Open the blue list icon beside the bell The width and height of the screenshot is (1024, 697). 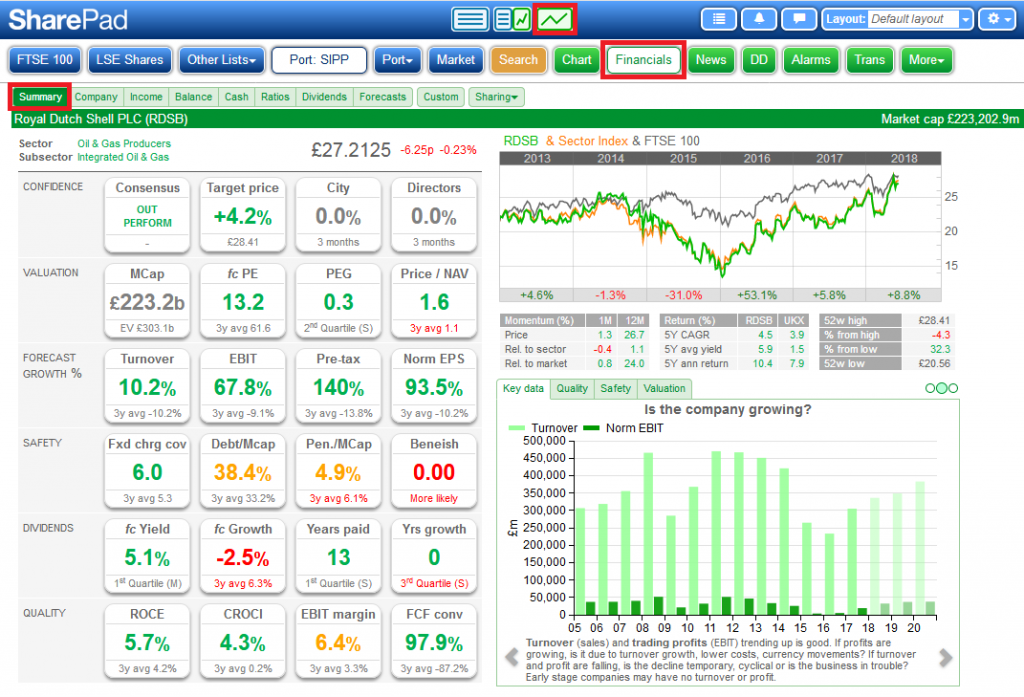point(719,19)
